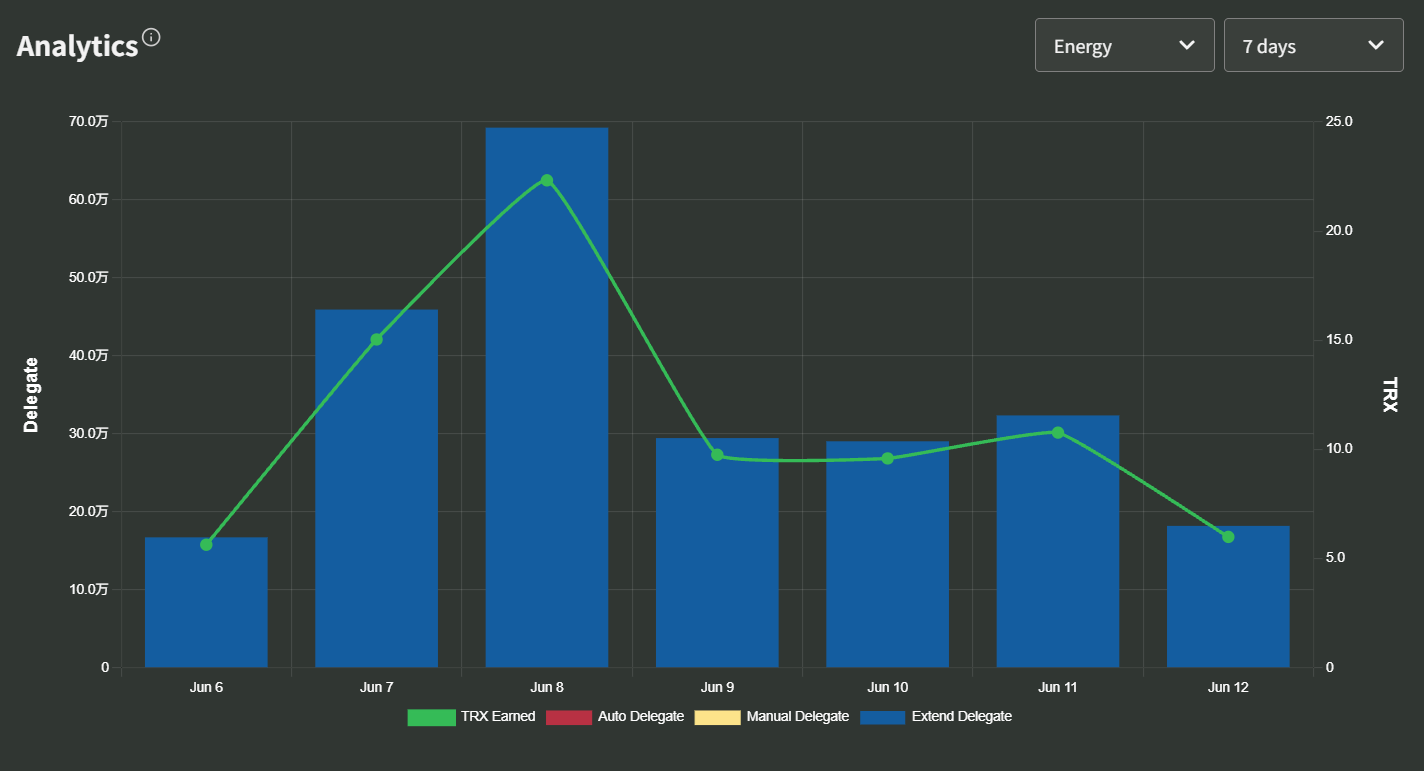The image size is (1424, 771).
Task: Click the Jun 7 green line data point
Action: tap(377, 340)
